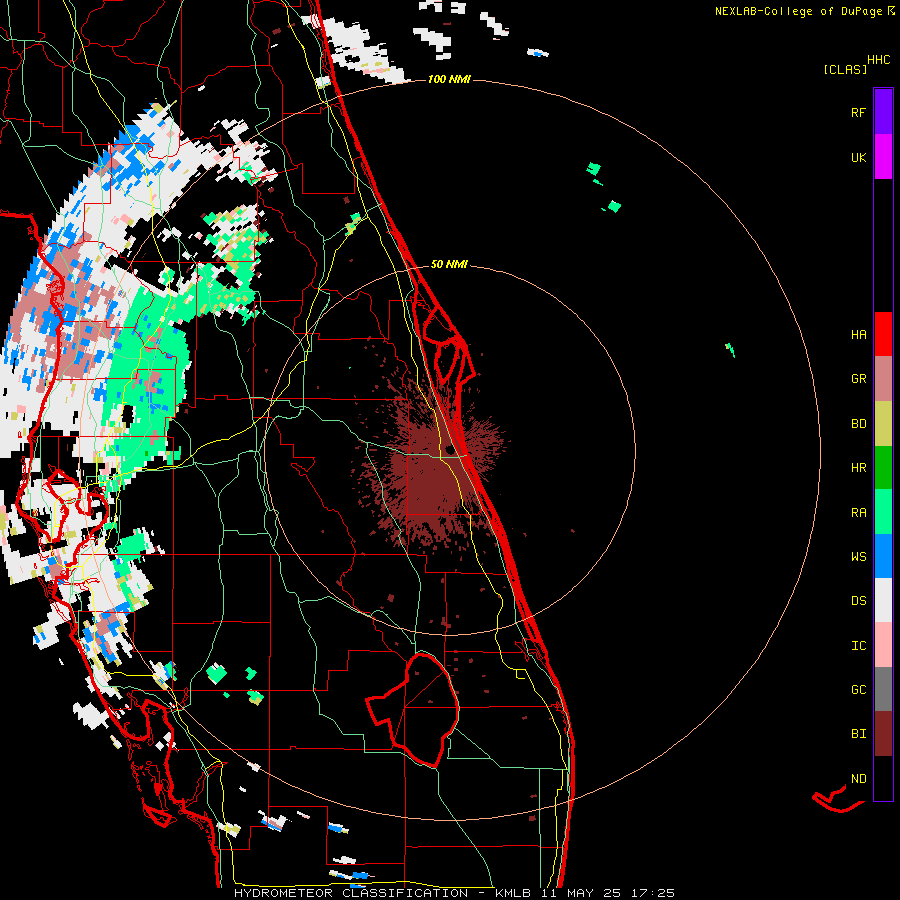Choose the WS blue legend swatch
Viewport: 900px width, 900px height.
[883, 556]
